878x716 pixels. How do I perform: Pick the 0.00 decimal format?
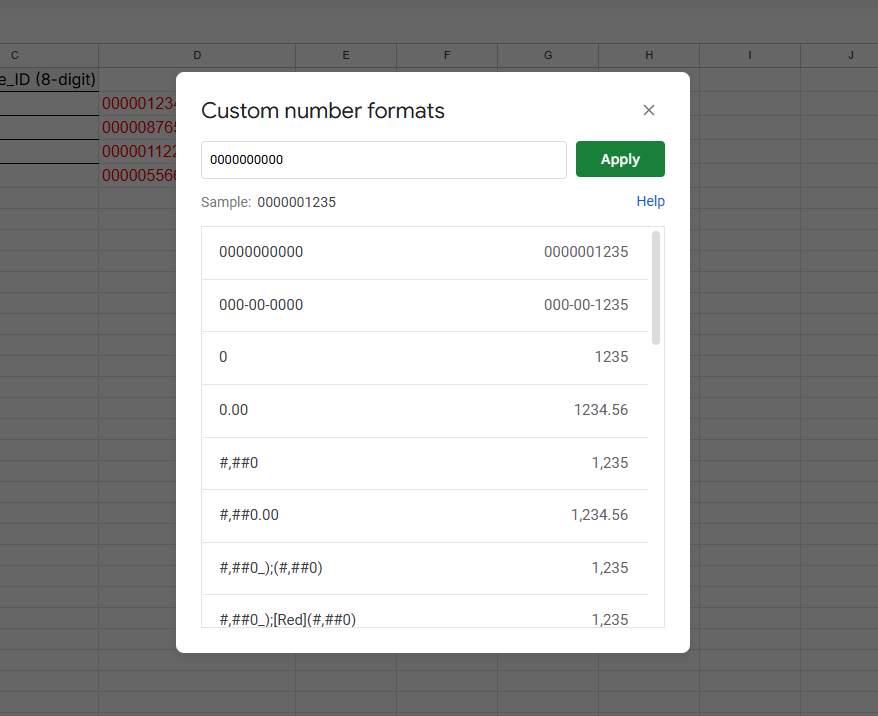[x=424, y=410]
